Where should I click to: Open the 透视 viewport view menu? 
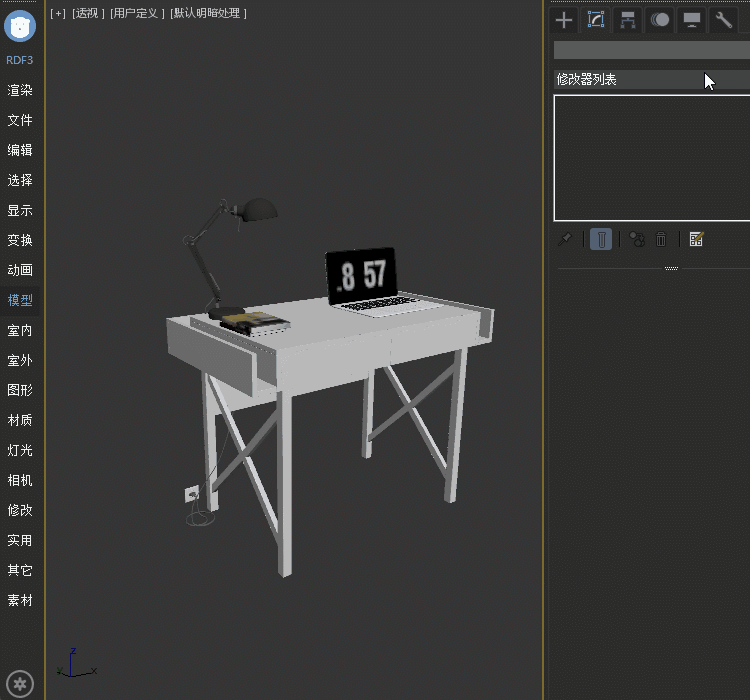pyautogui.click(x=88, y=13)
